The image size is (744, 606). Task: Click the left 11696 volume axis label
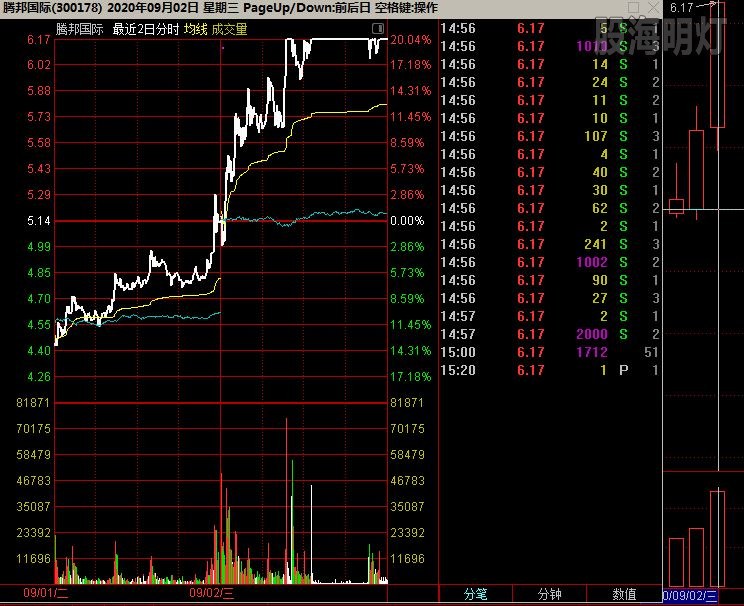point(33,559)
